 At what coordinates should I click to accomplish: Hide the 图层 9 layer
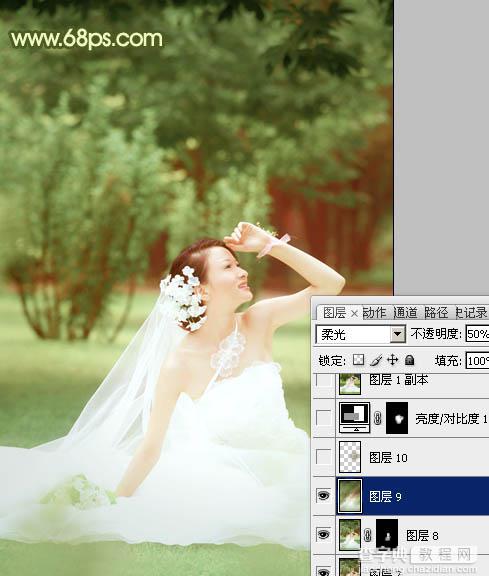[x=324, y=496]
